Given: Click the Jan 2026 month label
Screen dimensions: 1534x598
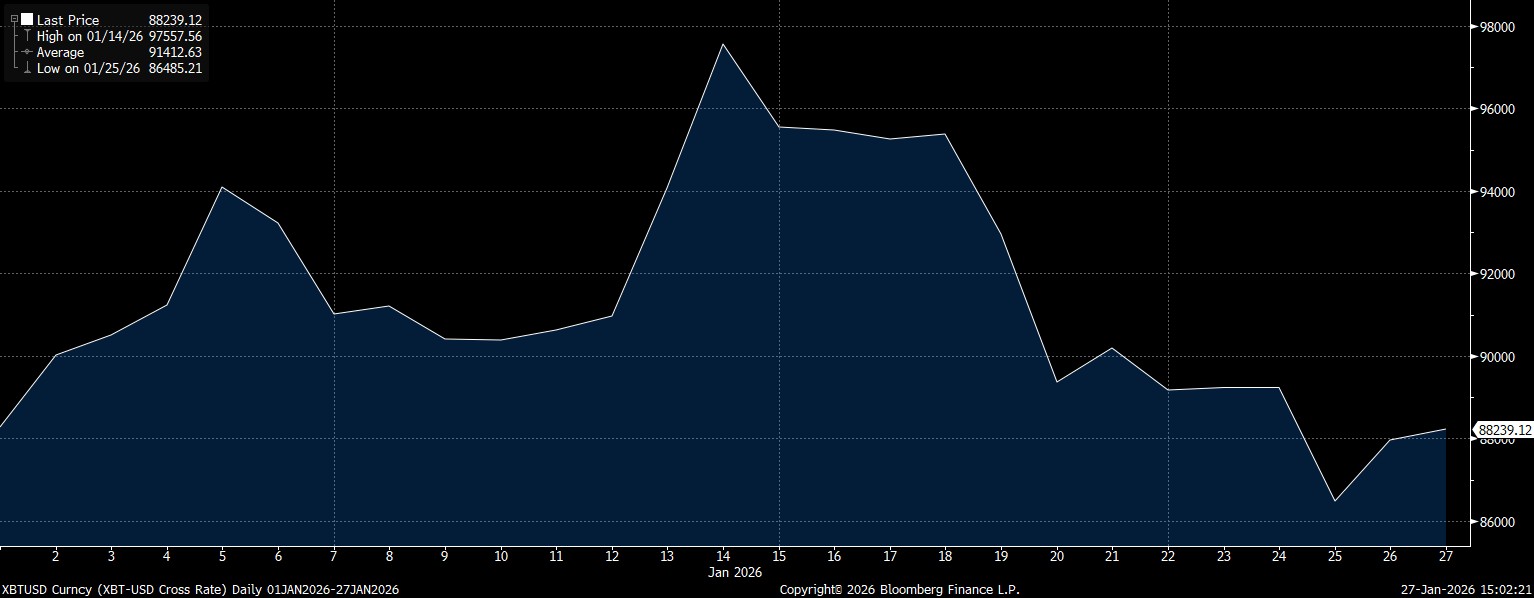Looking at the screenshot, I should tap(735, 573).
